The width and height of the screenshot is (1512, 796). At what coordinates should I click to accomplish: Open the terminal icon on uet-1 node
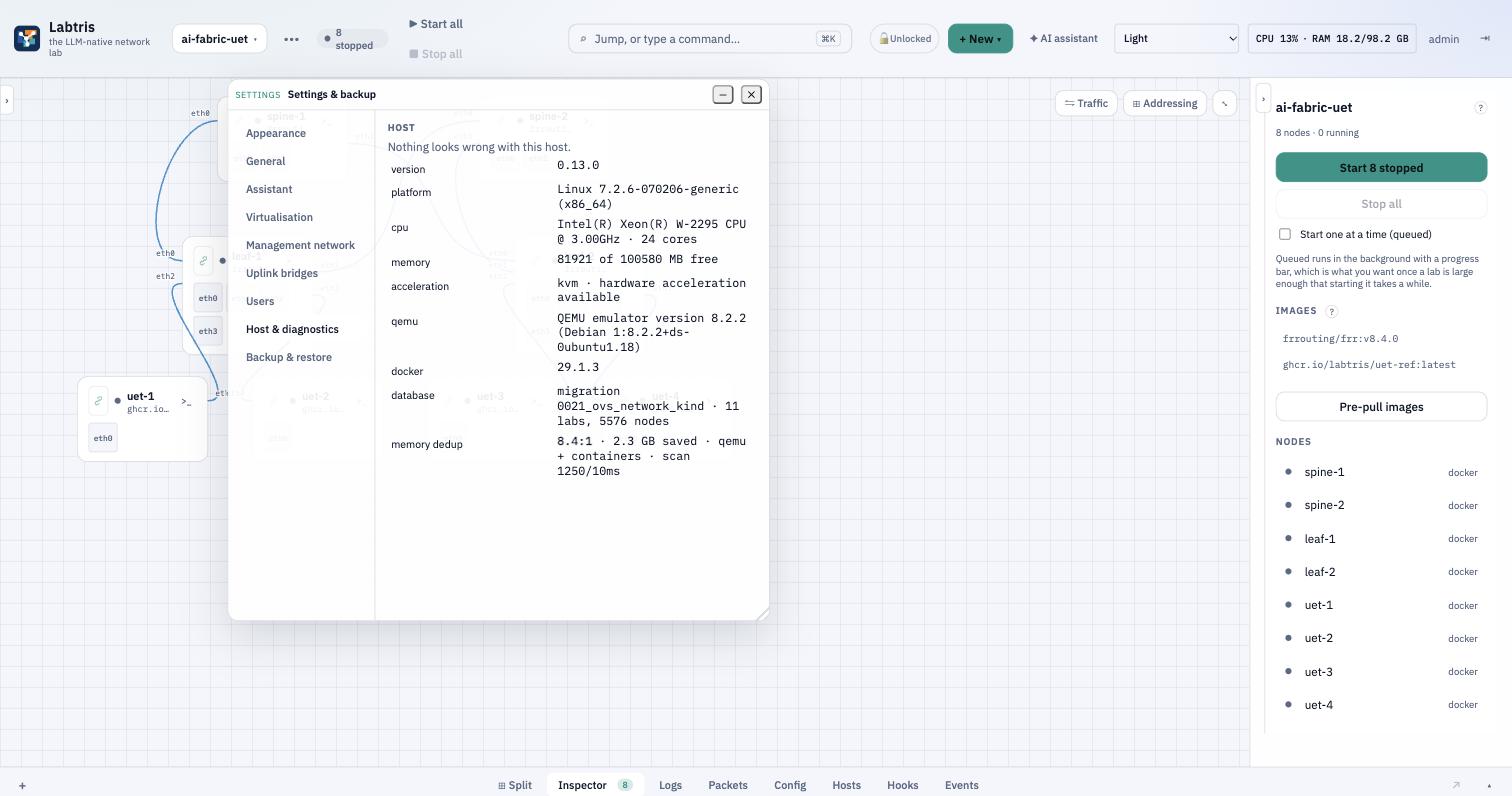click(186, 402)
